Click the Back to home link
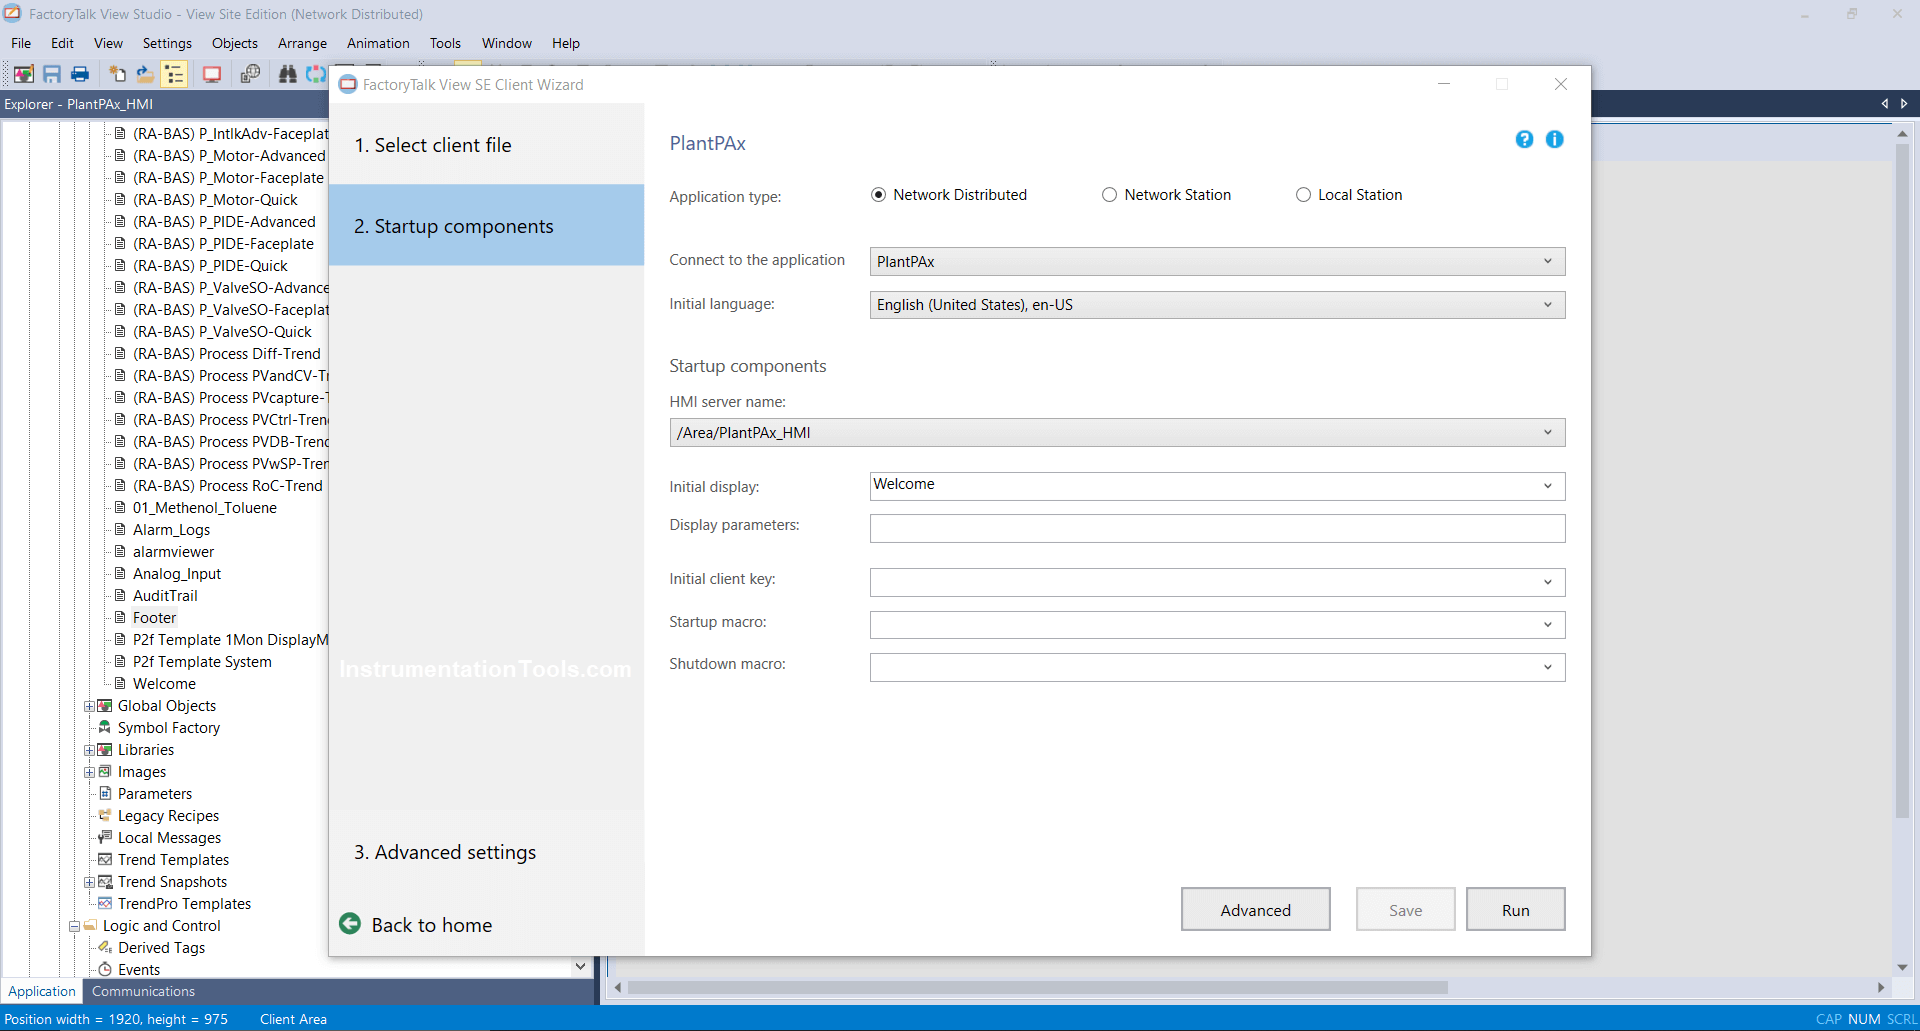 click(x=431, y=925)
